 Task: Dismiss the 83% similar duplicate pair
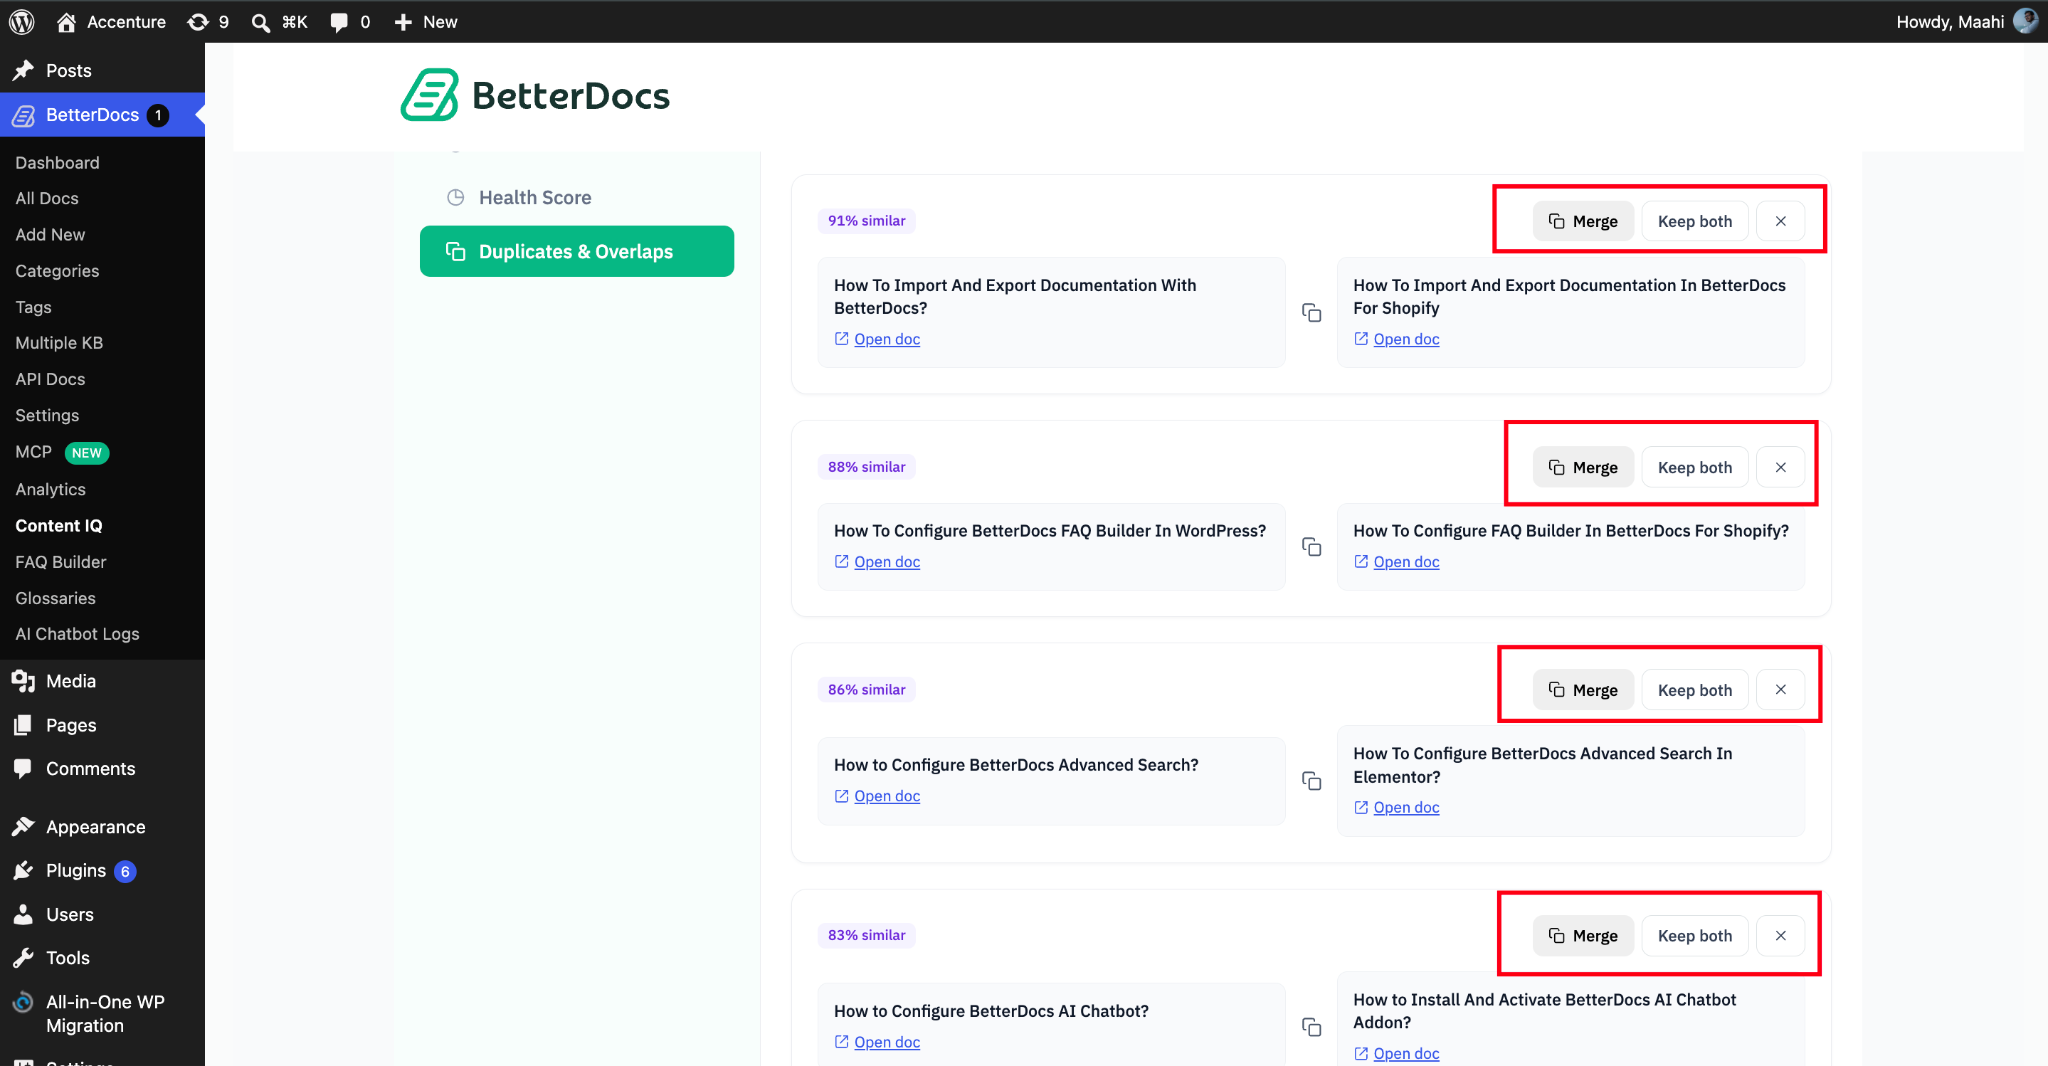coord(1781,935)
